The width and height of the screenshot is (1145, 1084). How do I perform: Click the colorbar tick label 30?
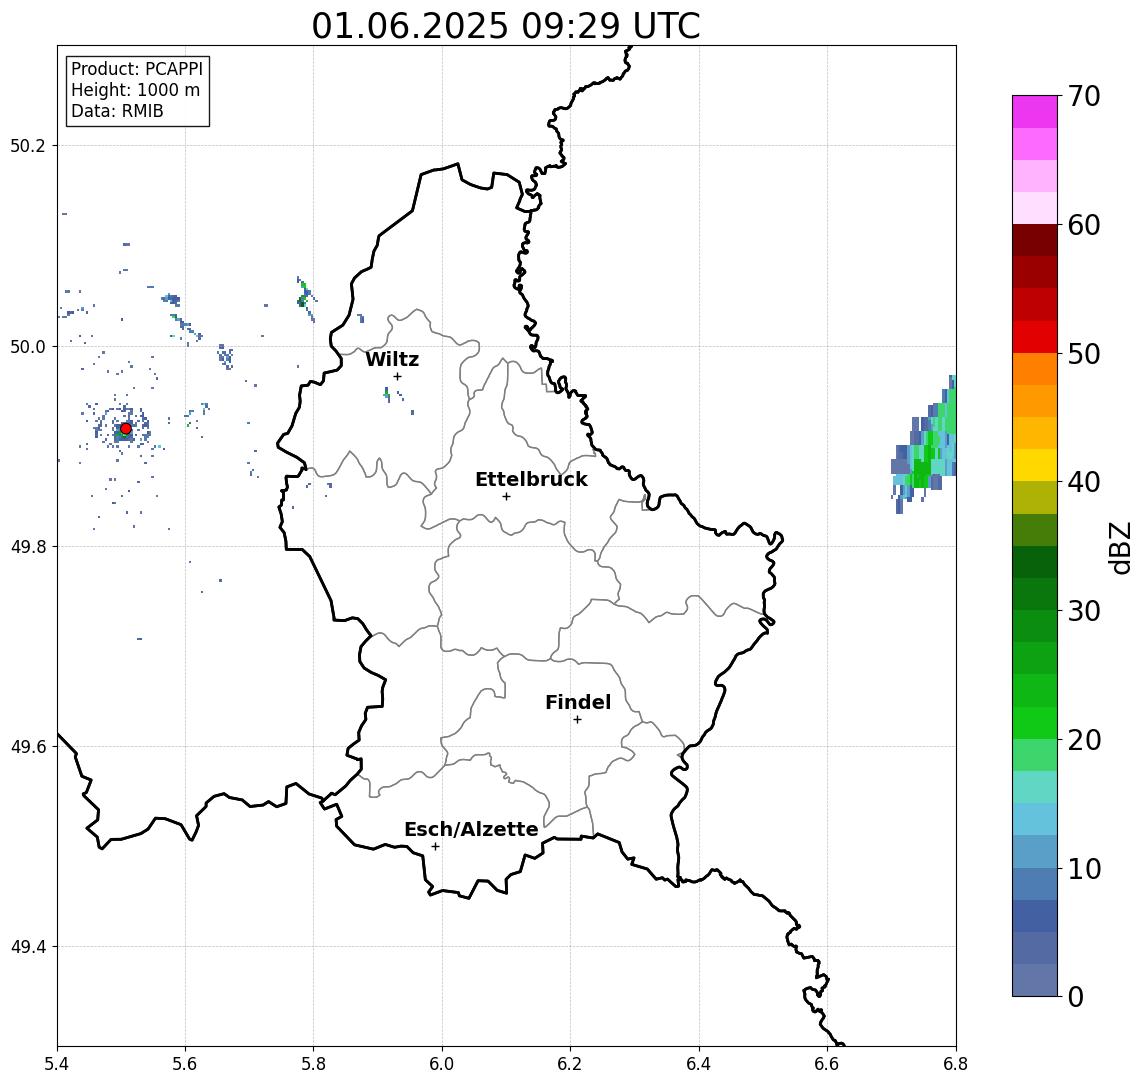point(1084,611)
